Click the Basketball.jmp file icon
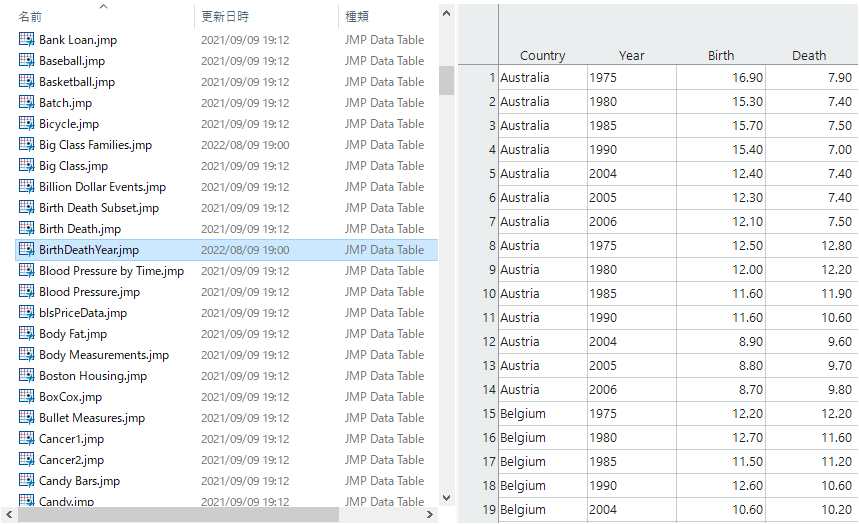The image size is (859, 524). 26,82
